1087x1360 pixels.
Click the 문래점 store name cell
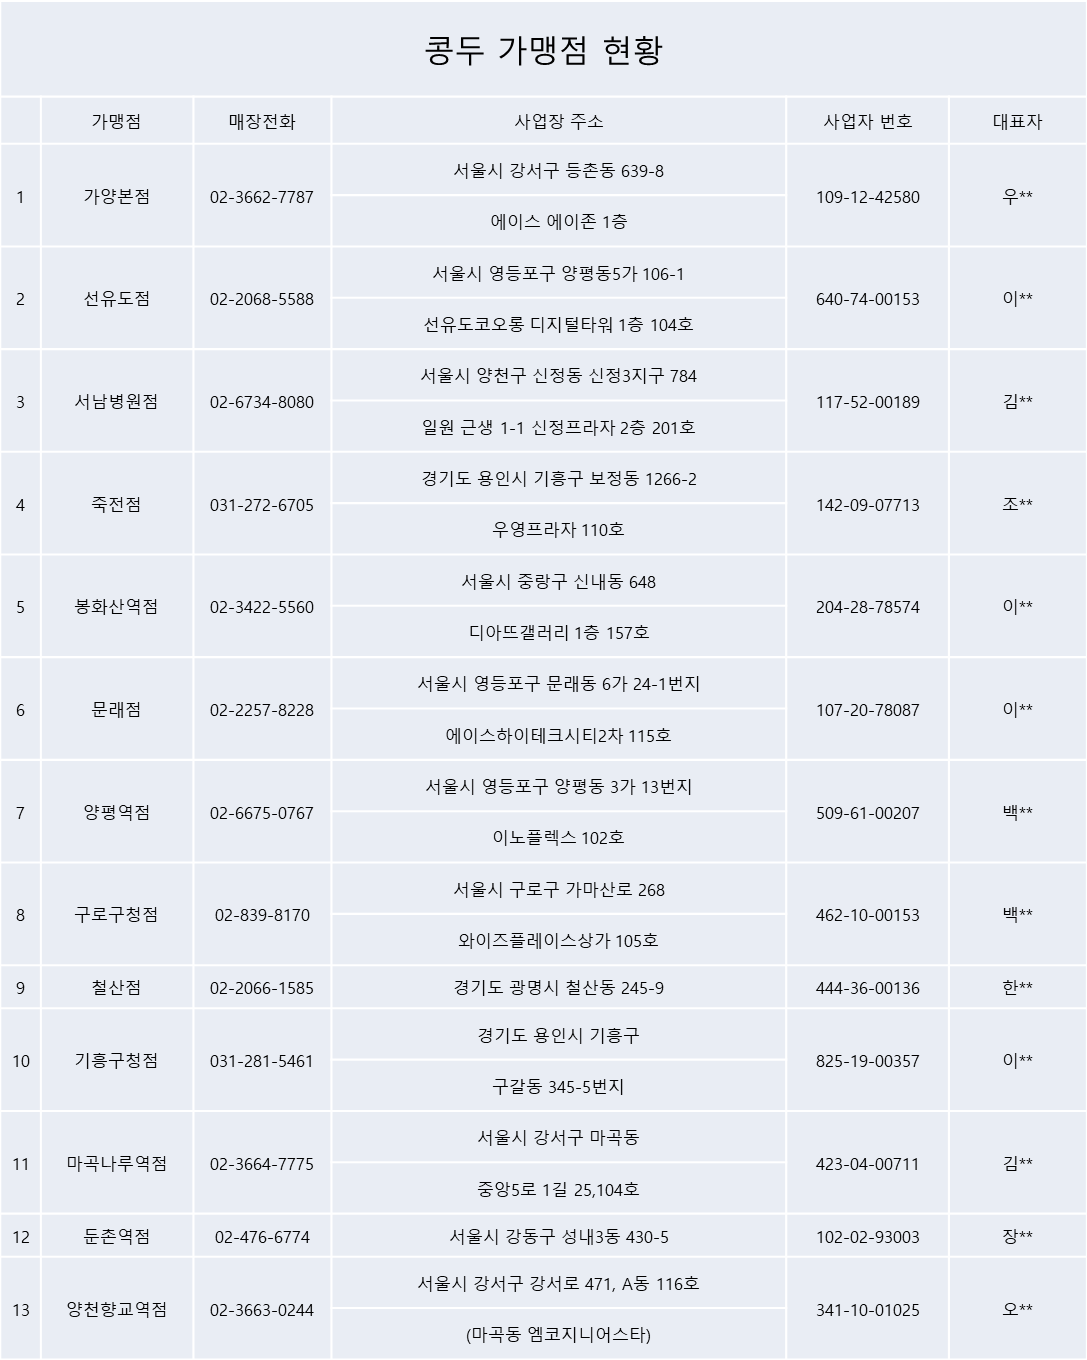pos(117,710)
